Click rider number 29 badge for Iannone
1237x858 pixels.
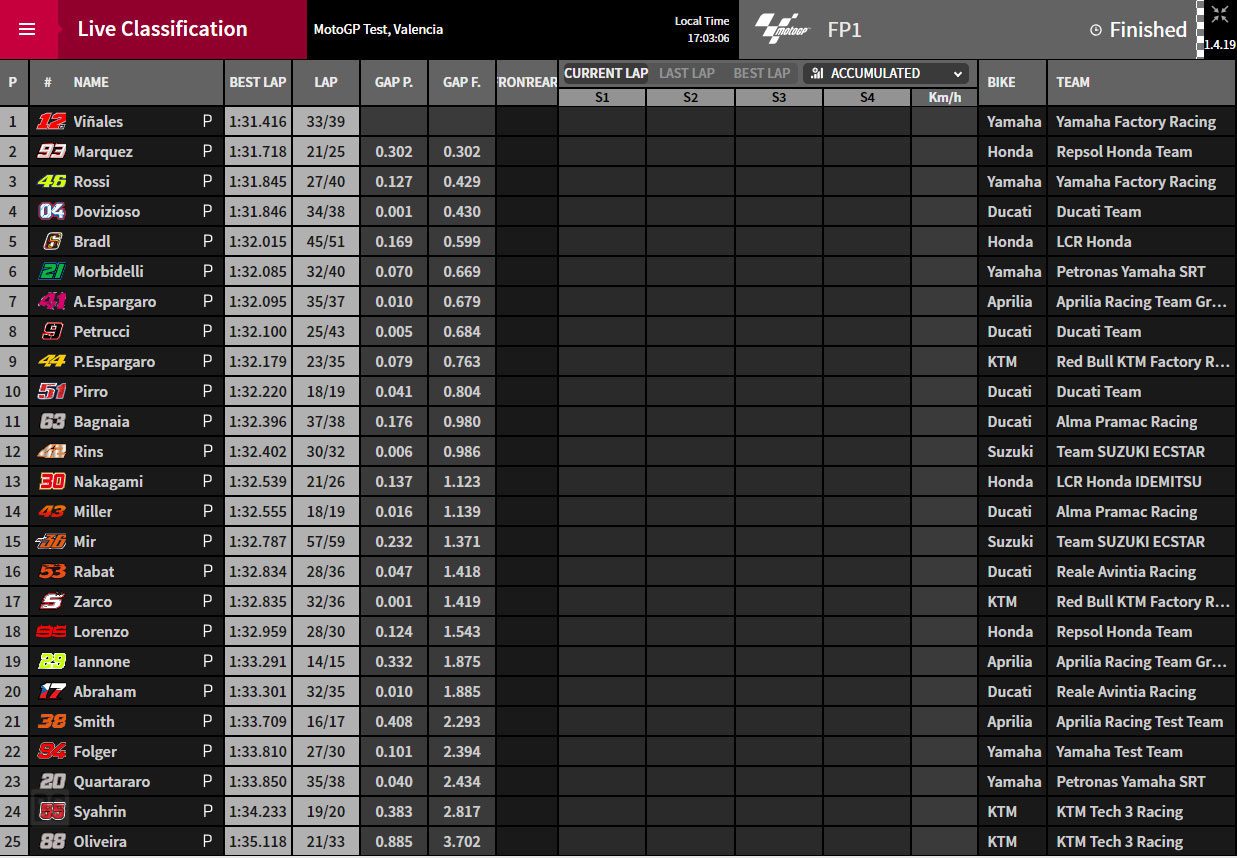pos(52,661)
